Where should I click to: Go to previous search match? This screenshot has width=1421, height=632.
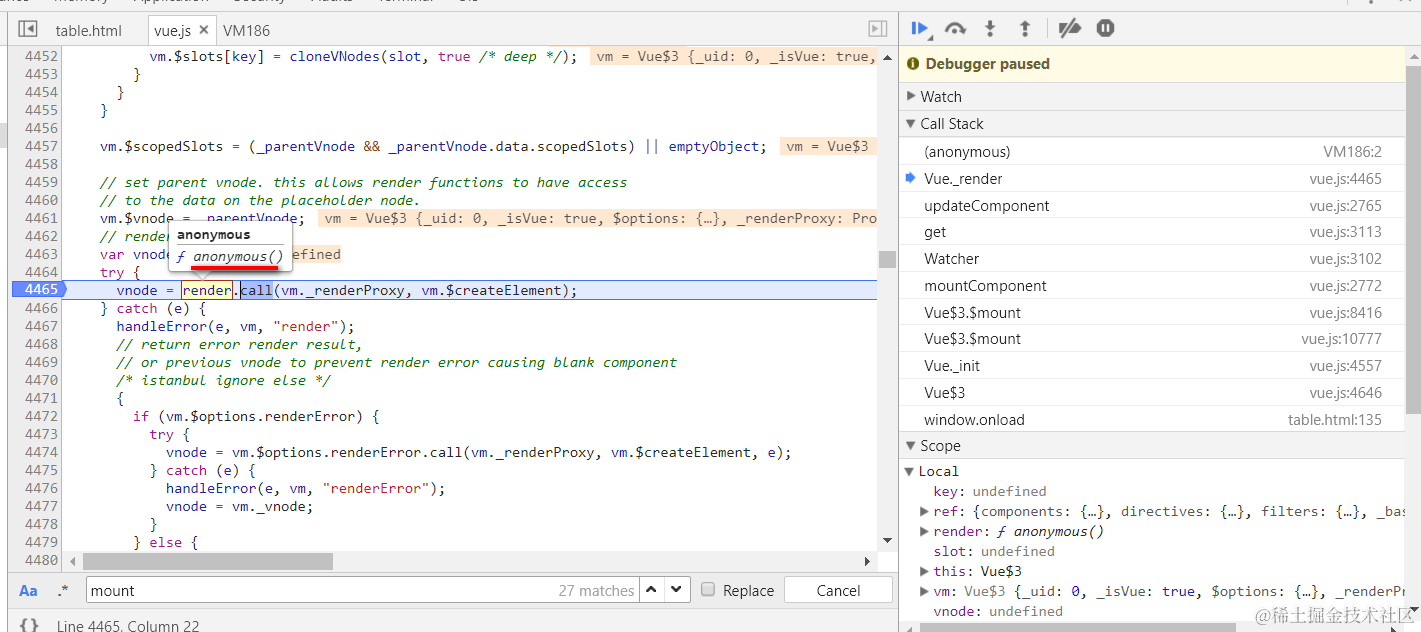(x=652, y=590)
